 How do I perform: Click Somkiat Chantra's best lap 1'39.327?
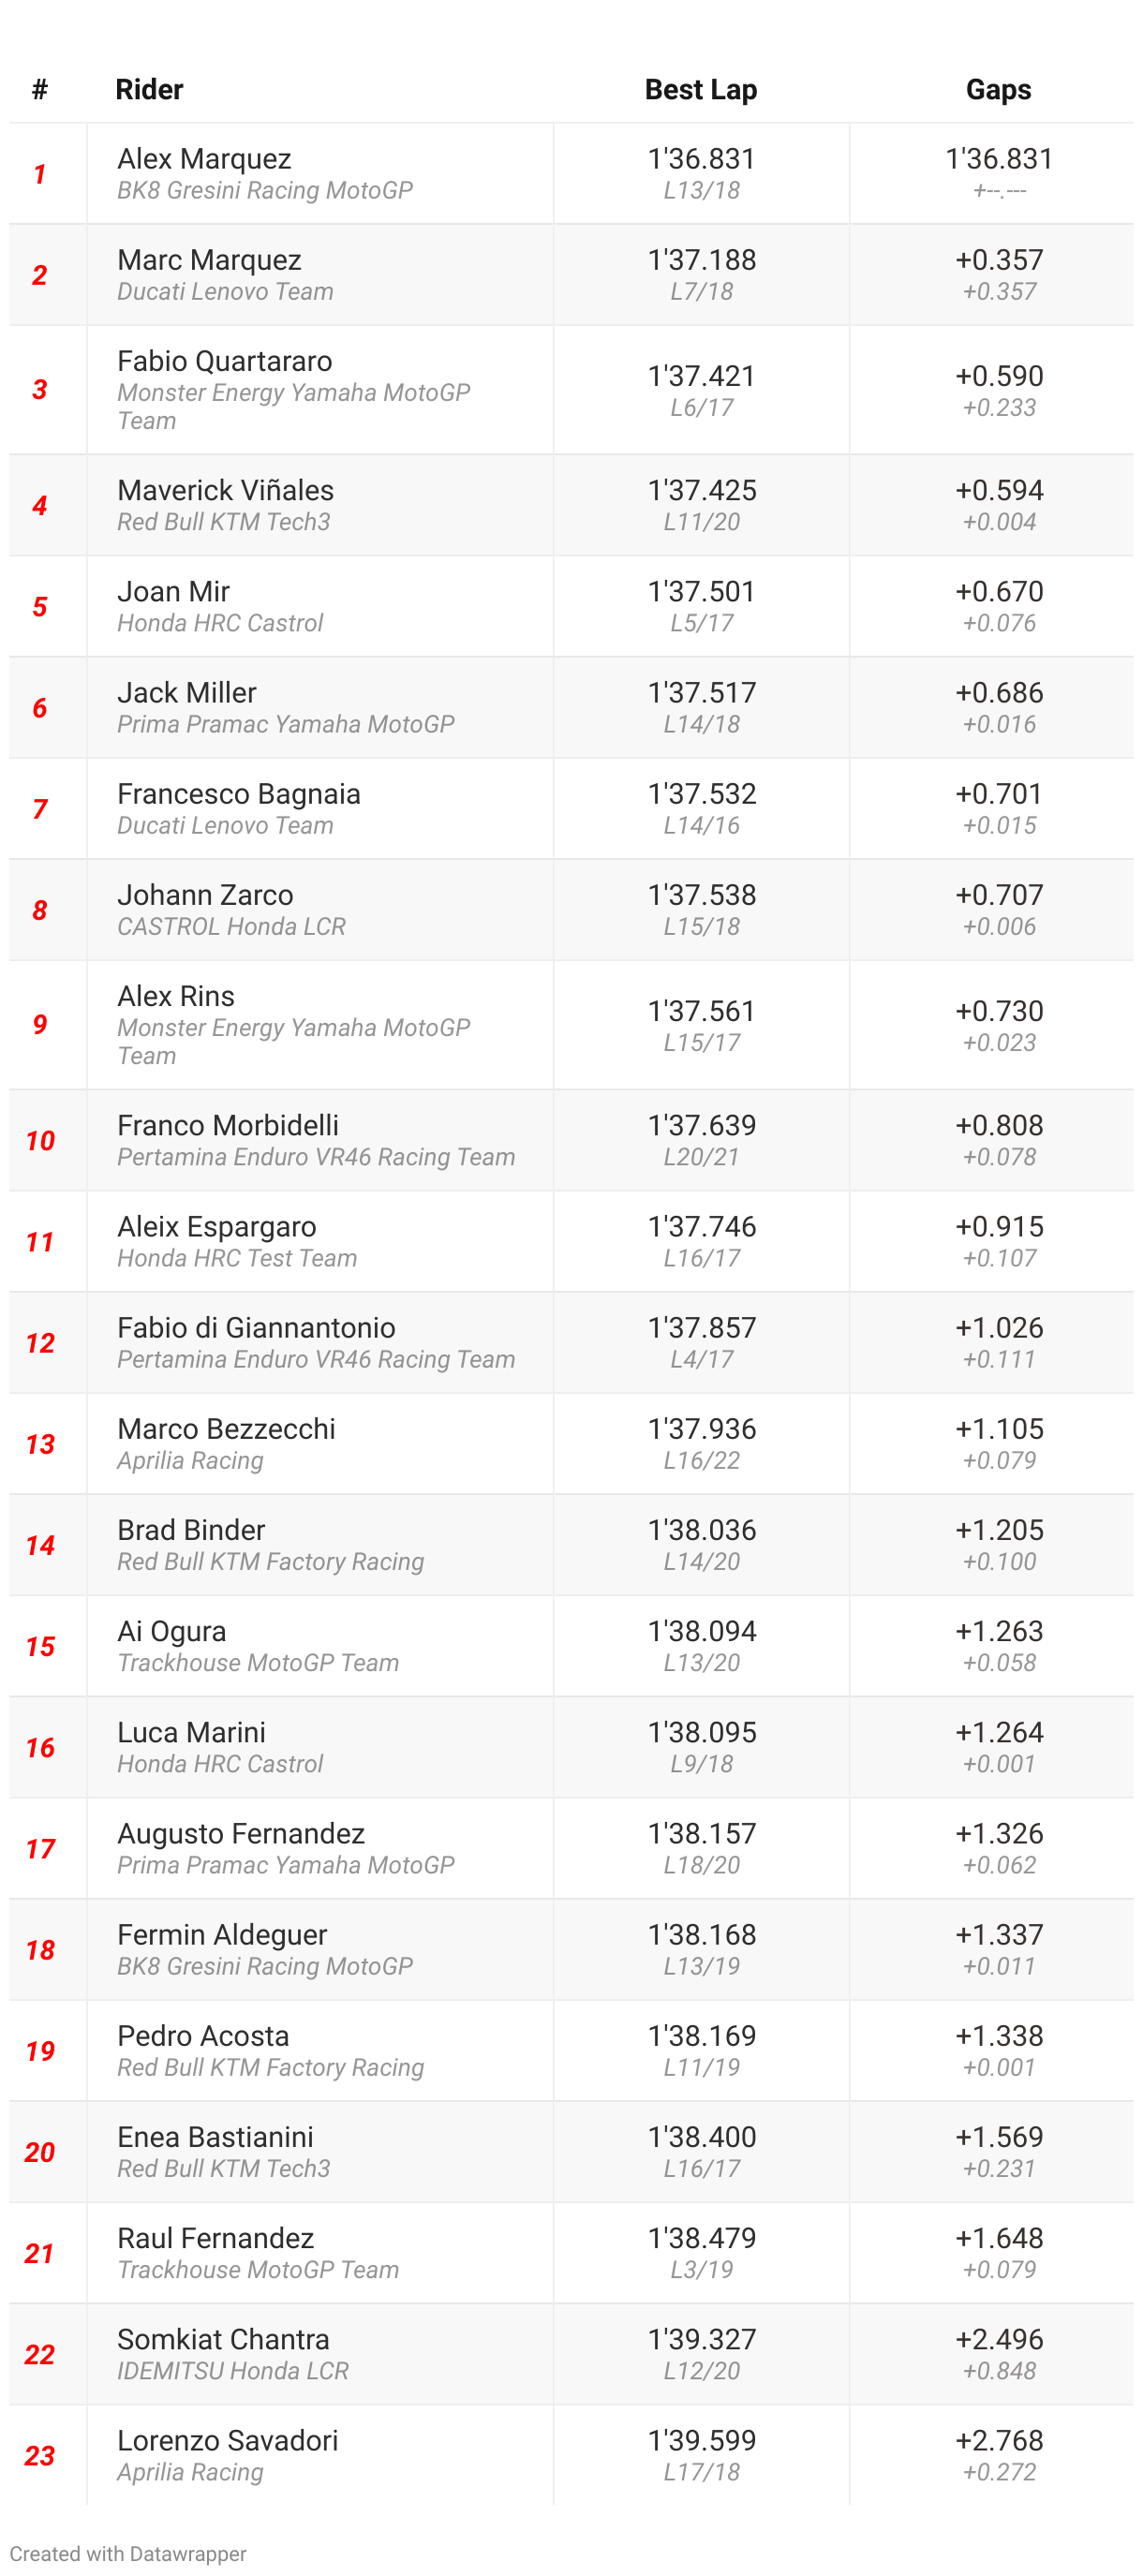pyautogui.click(x=701, y=2339)
